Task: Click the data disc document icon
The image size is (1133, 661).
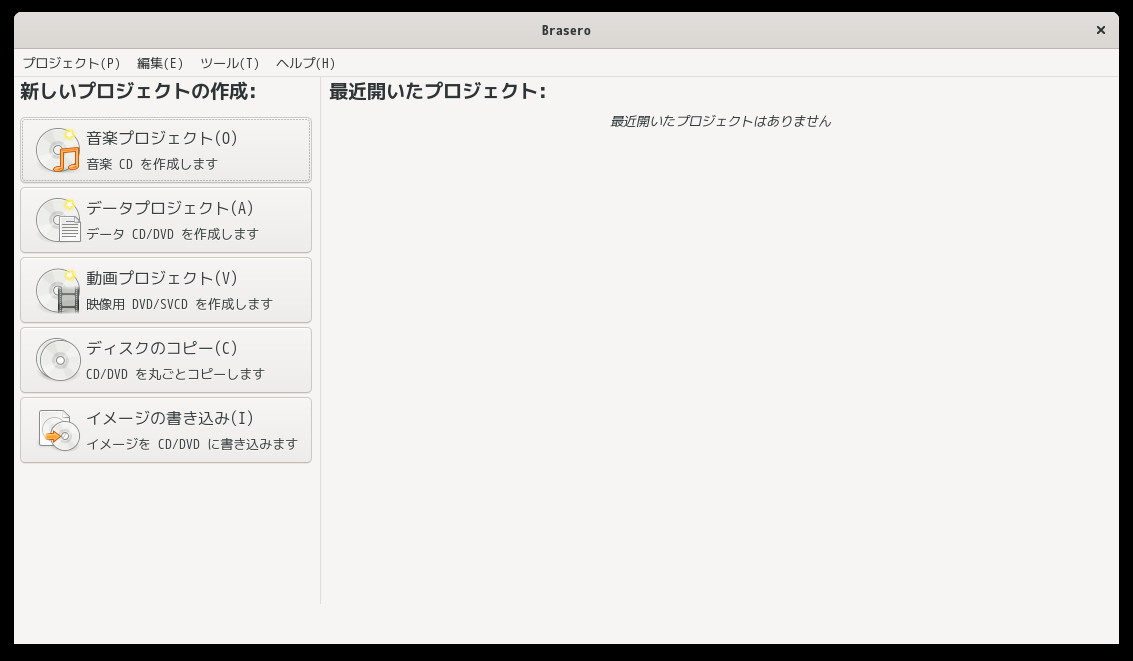Action: coord(58,220)
